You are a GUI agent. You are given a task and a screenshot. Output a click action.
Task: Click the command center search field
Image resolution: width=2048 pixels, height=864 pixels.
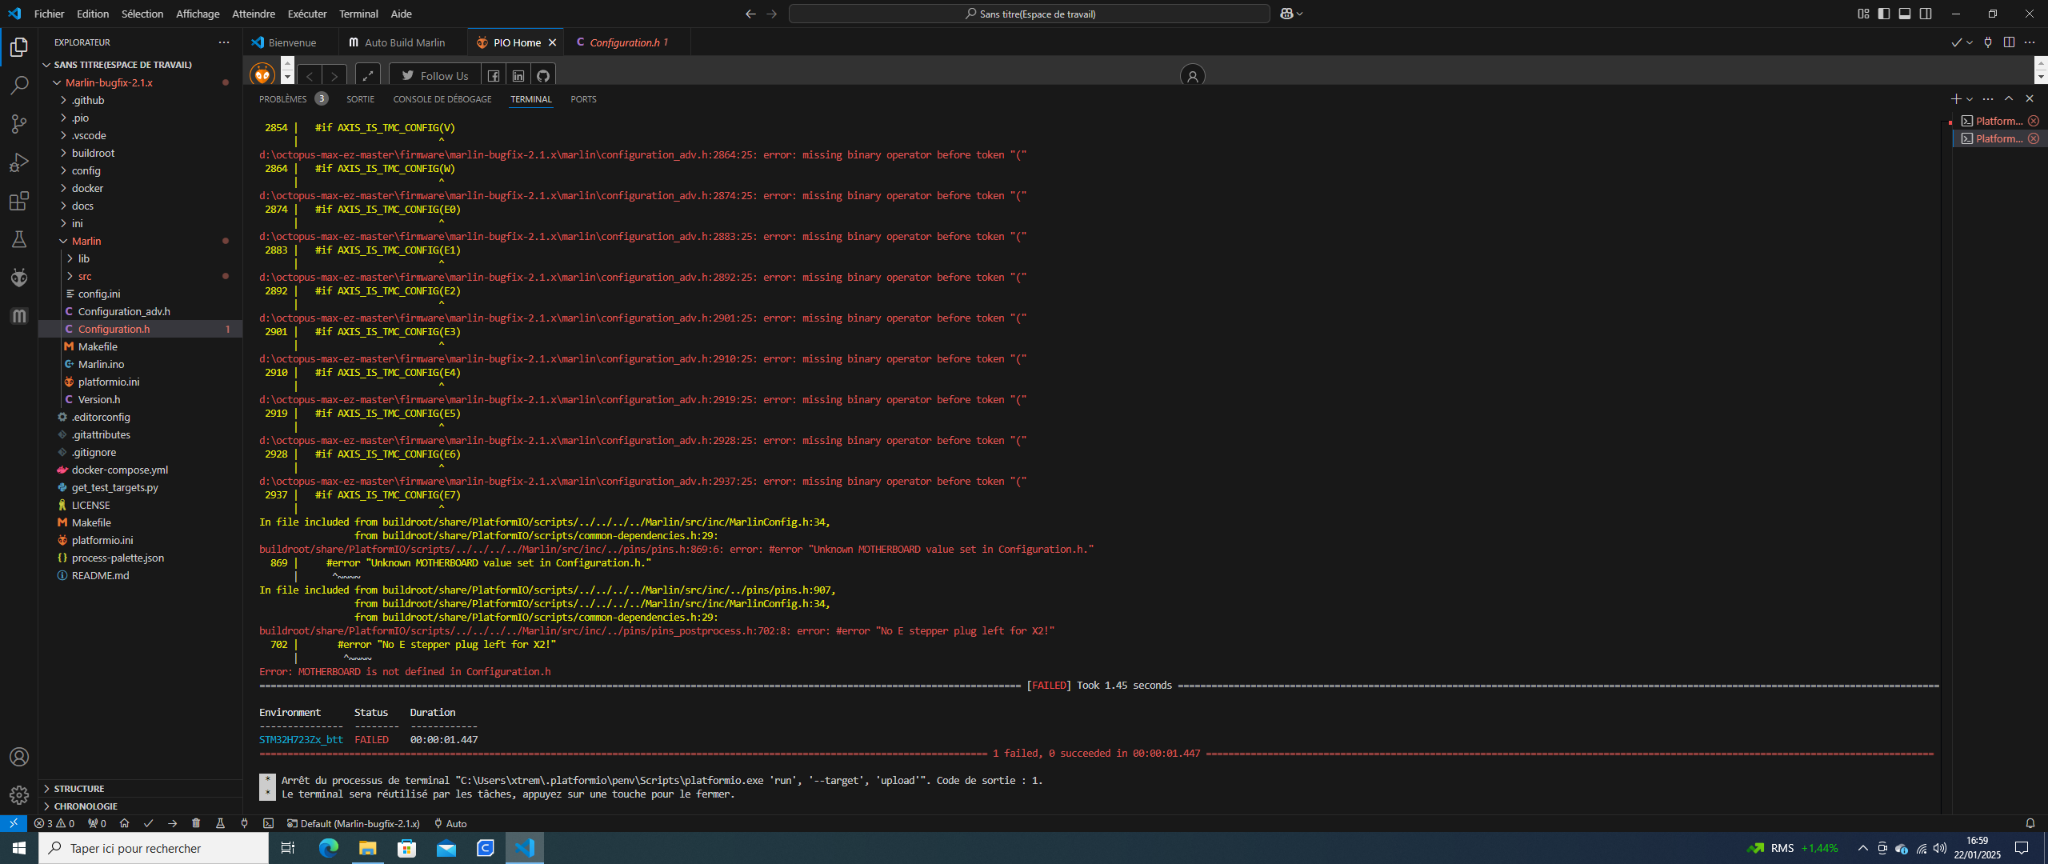(x=1029, y=14)
